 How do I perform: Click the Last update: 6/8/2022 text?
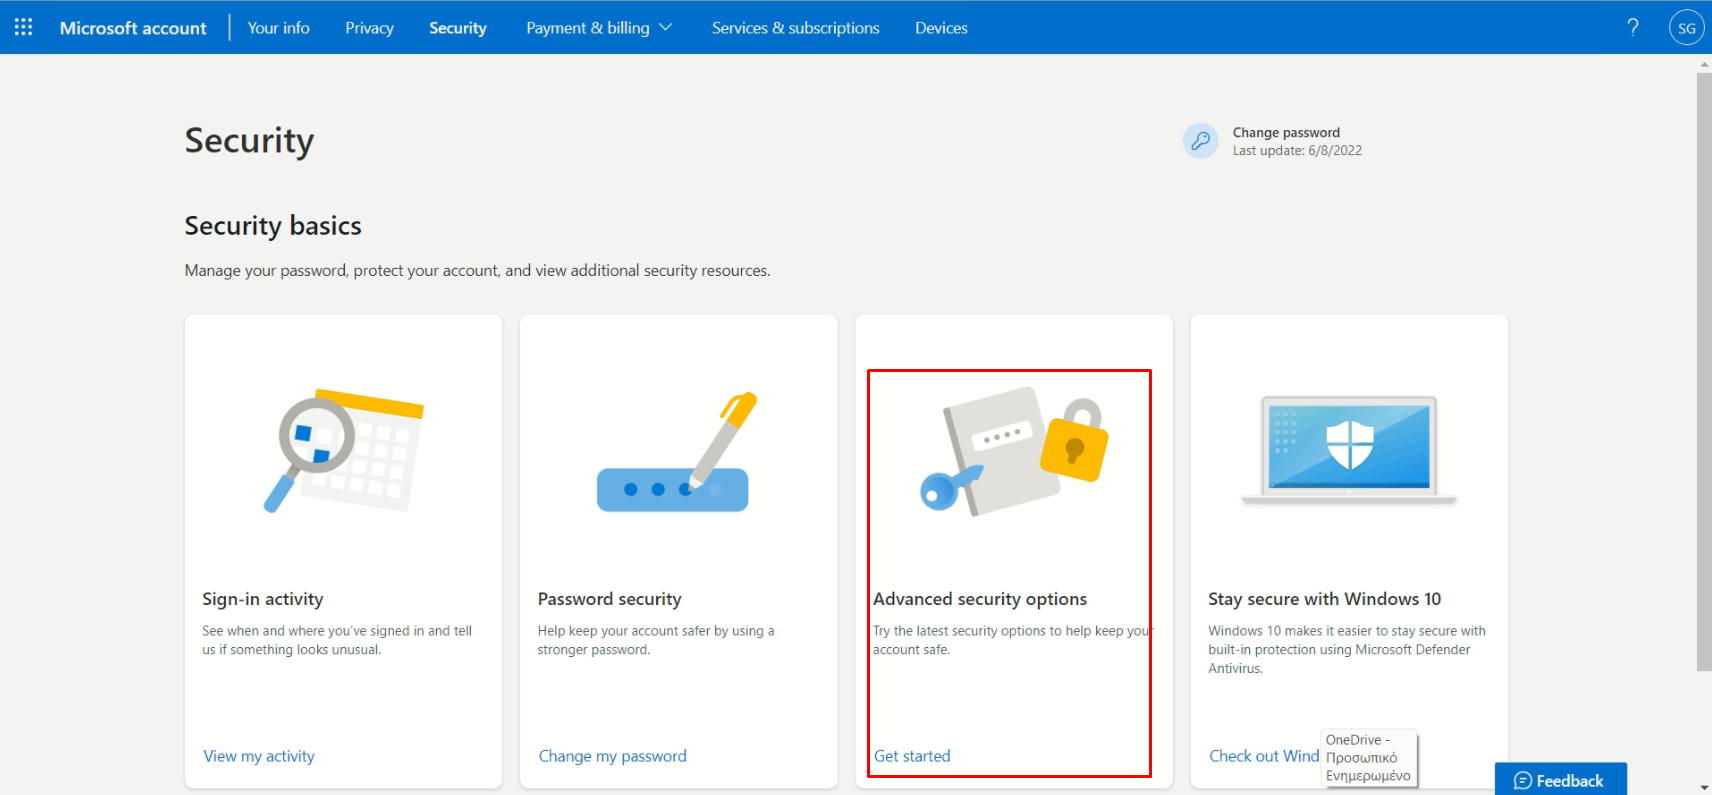(1297, 151)
